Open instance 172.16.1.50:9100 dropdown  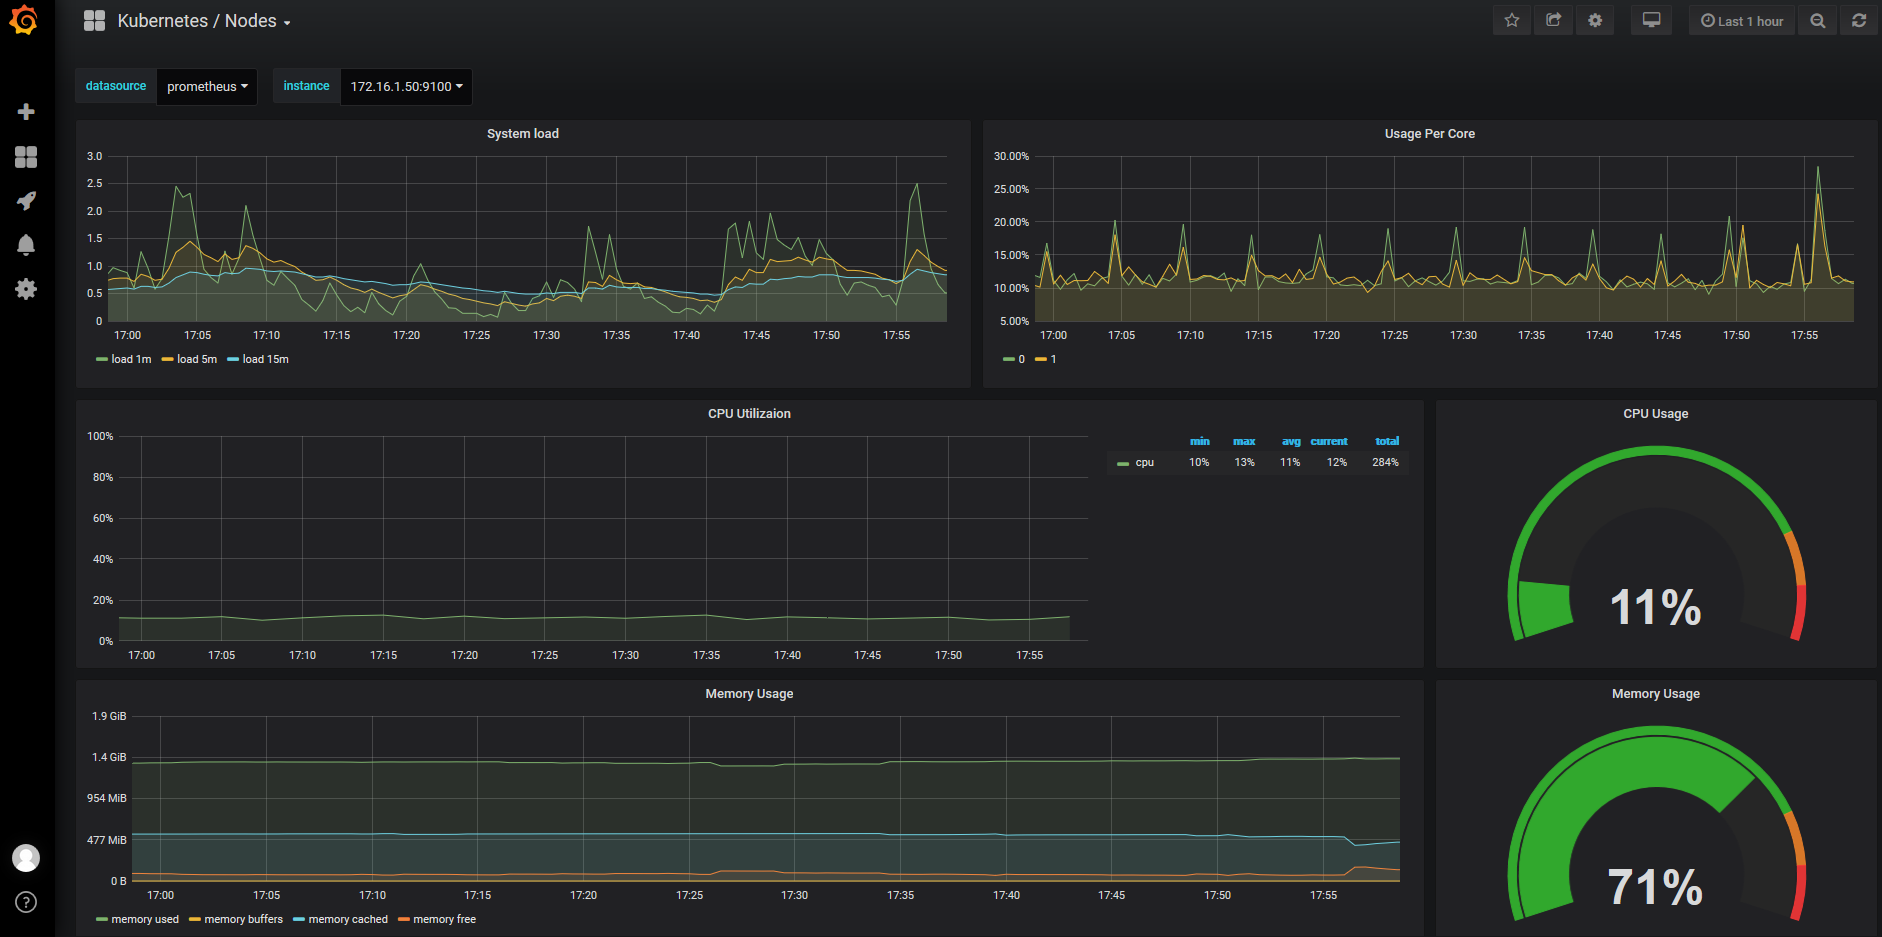(x=406, y=87)
